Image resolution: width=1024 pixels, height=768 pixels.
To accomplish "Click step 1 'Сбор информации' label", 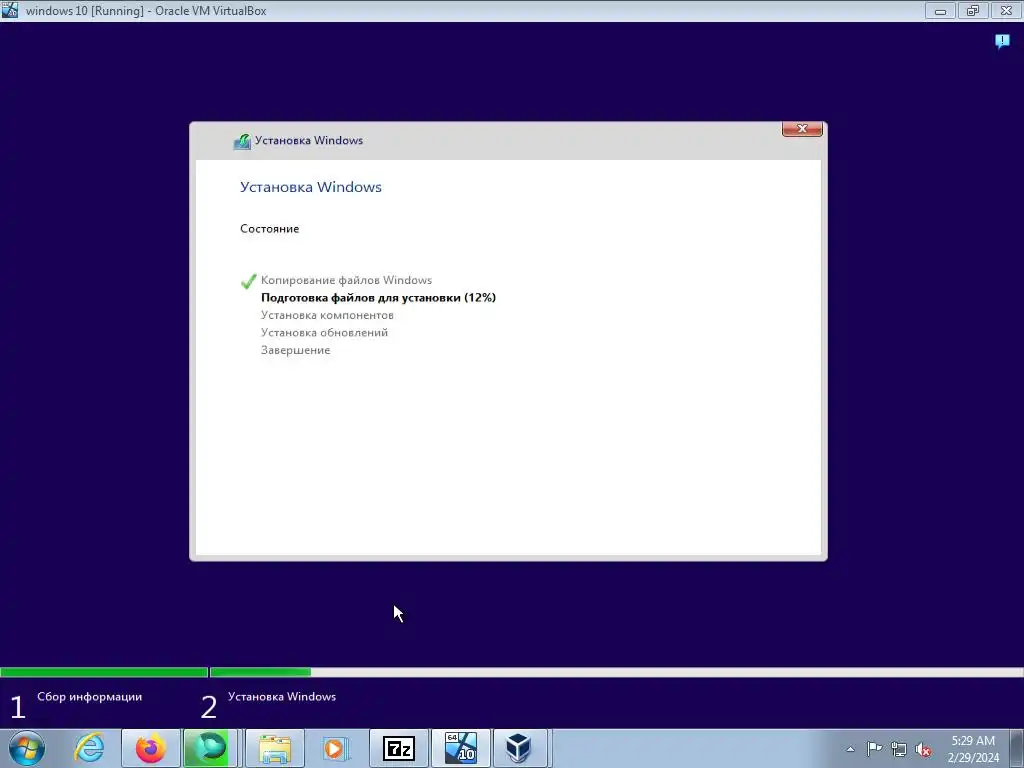I will 89,697.
